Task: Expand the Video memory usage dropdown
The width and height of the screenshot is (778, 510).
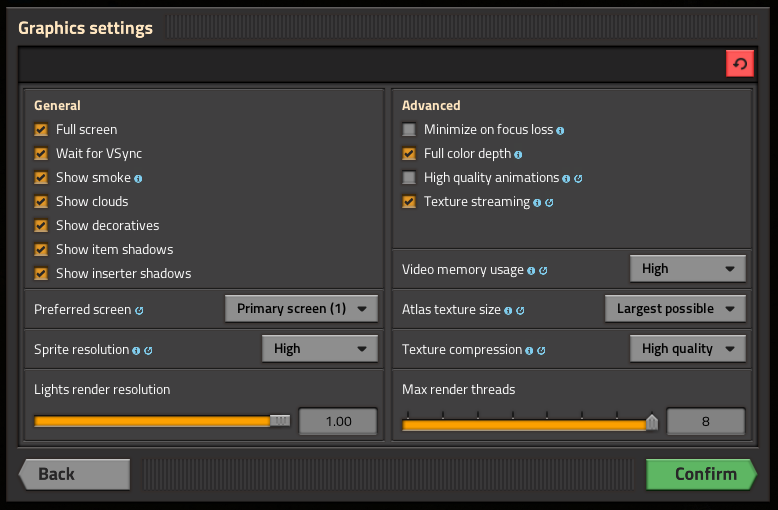Action: [x=687, y=269]
